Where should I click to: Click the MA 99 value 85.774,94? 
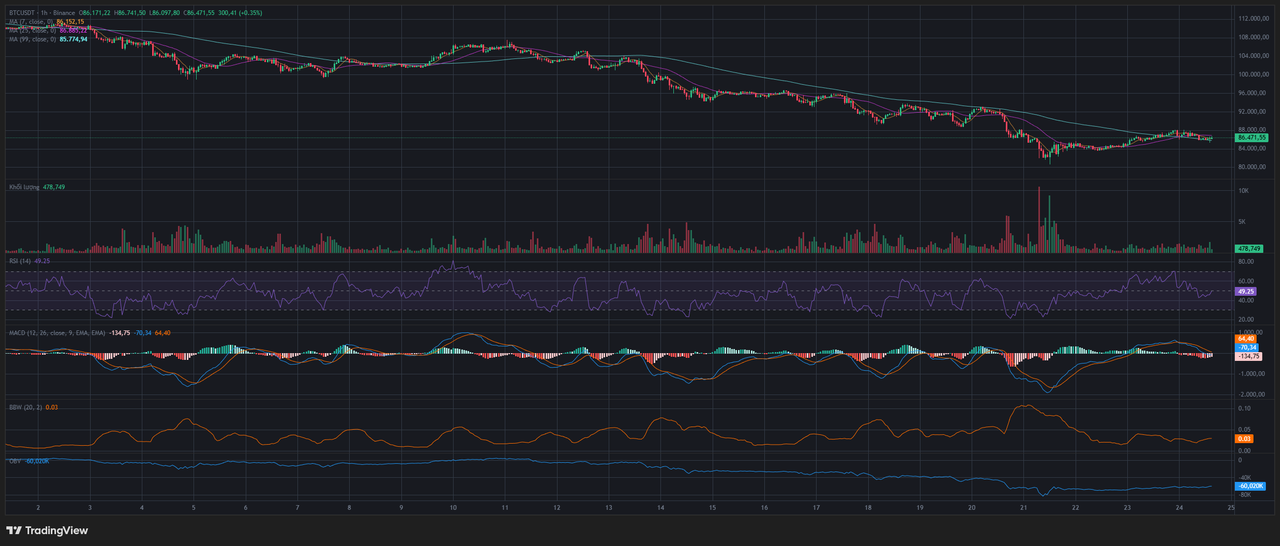[x=72, y=39]
